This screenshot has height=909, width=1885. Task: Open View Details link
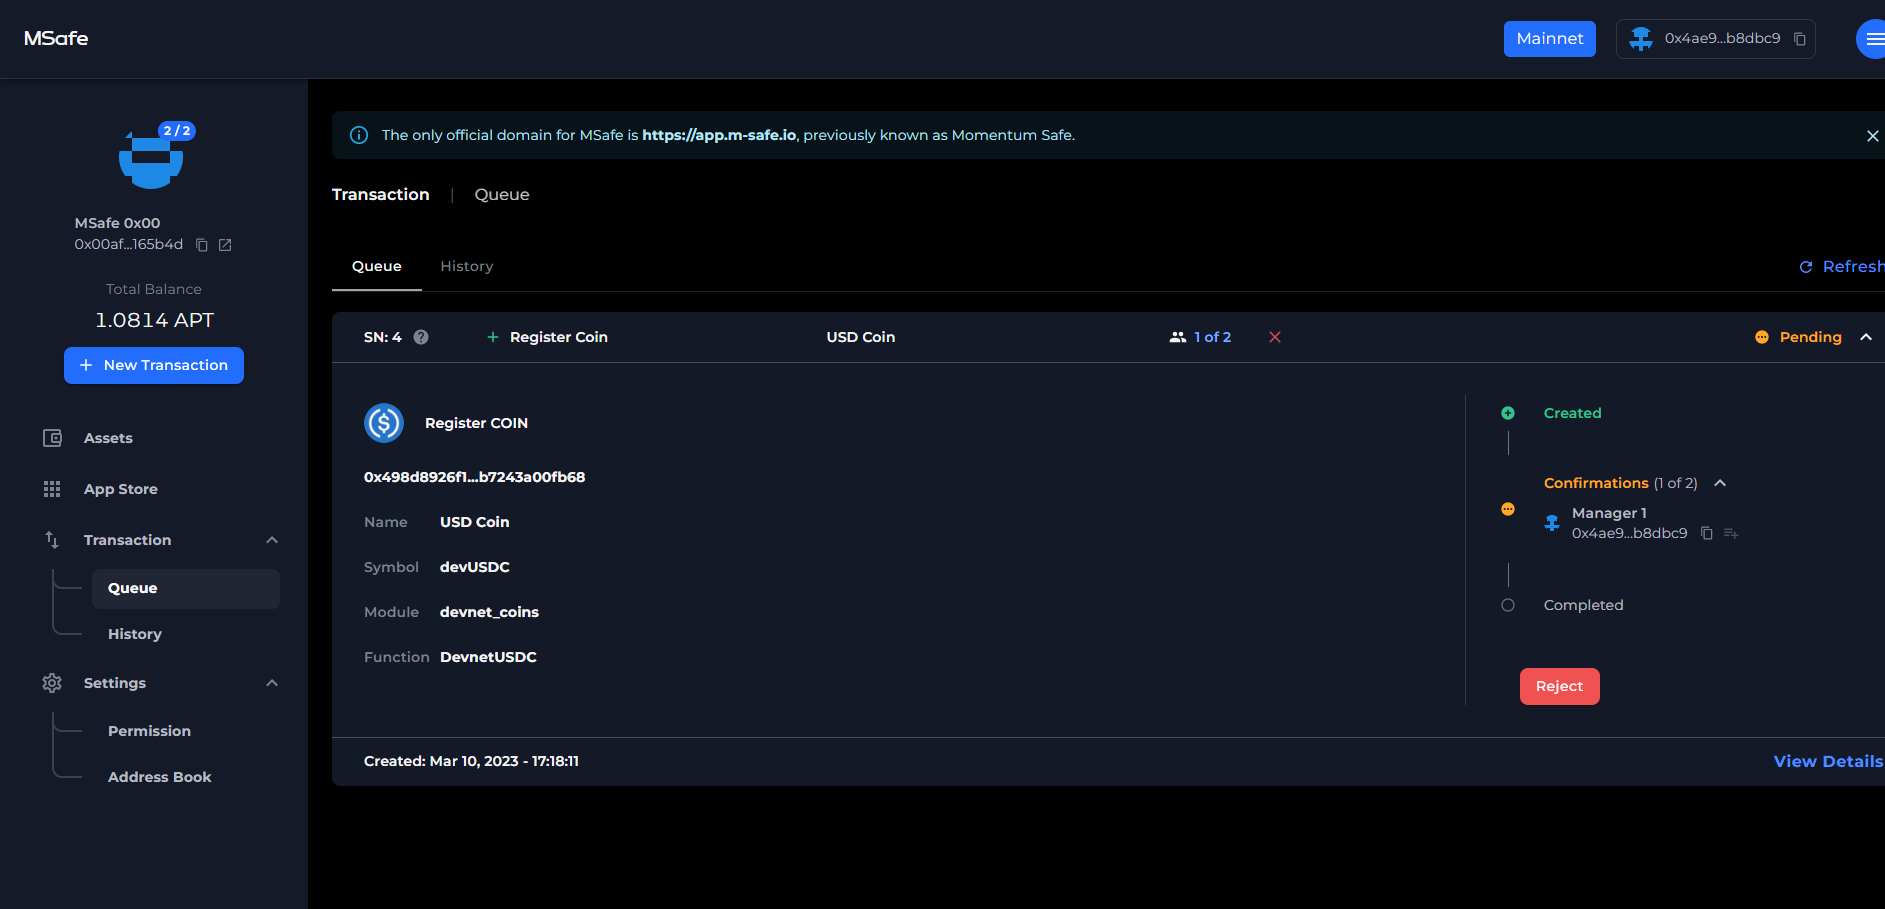(1827, 761)
